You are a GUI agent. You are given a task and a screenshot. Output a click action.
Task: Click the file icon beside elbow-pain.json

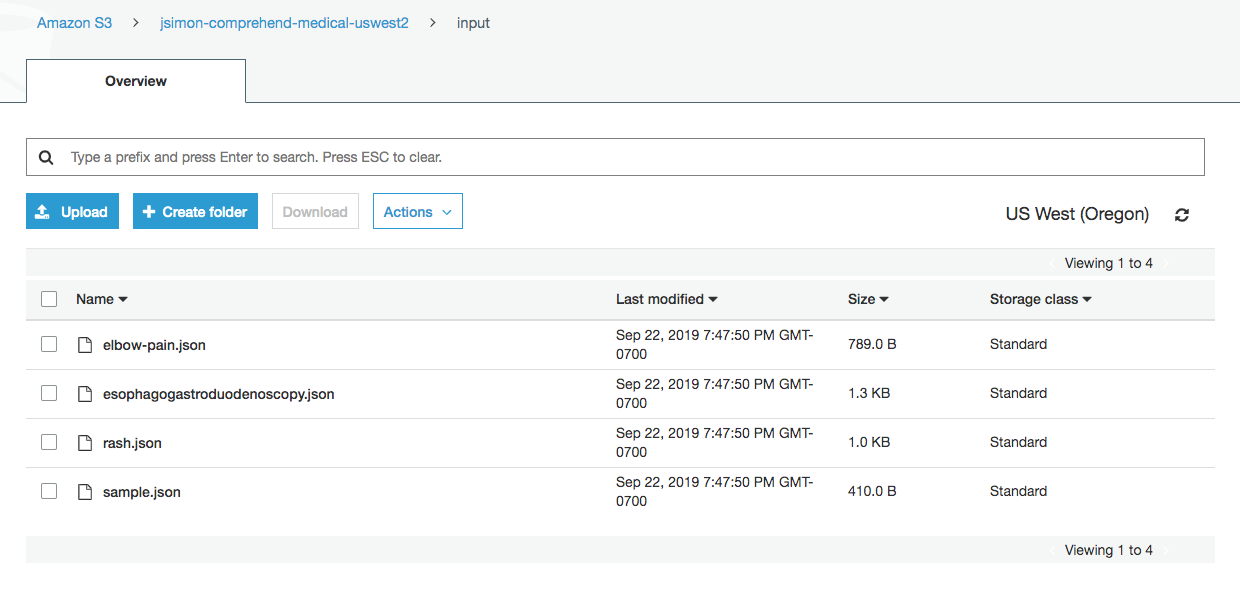coord(85,345)
